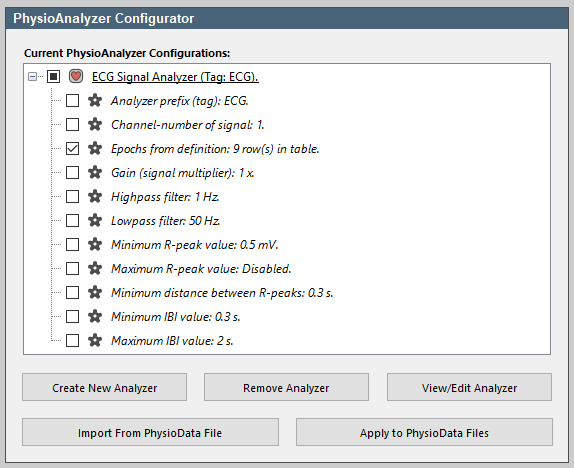Viewport: 574px width, 468px height.
Task: Click the gear icon beside Analyzer prefix
Action: [95, 100]
